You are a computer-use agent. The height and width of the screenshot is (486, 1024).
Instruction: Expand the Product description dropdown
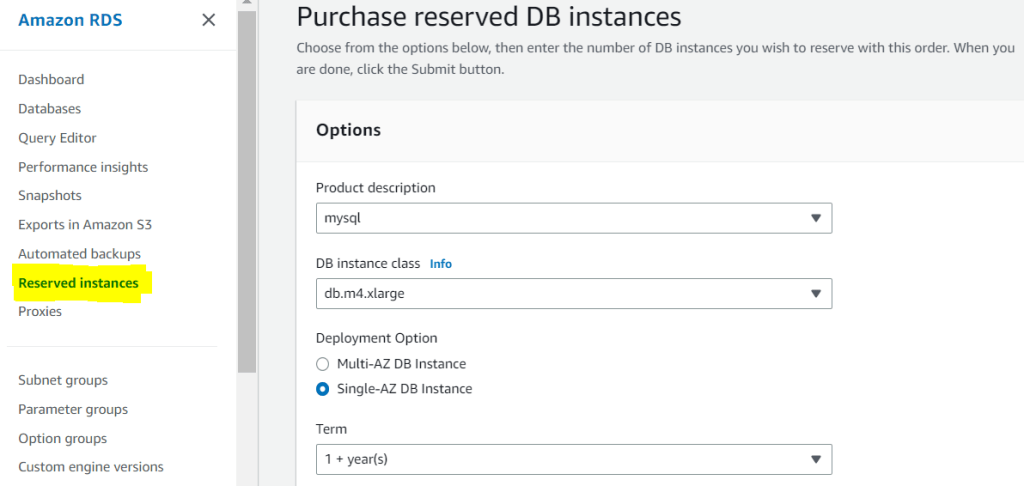tap(573, 217)
